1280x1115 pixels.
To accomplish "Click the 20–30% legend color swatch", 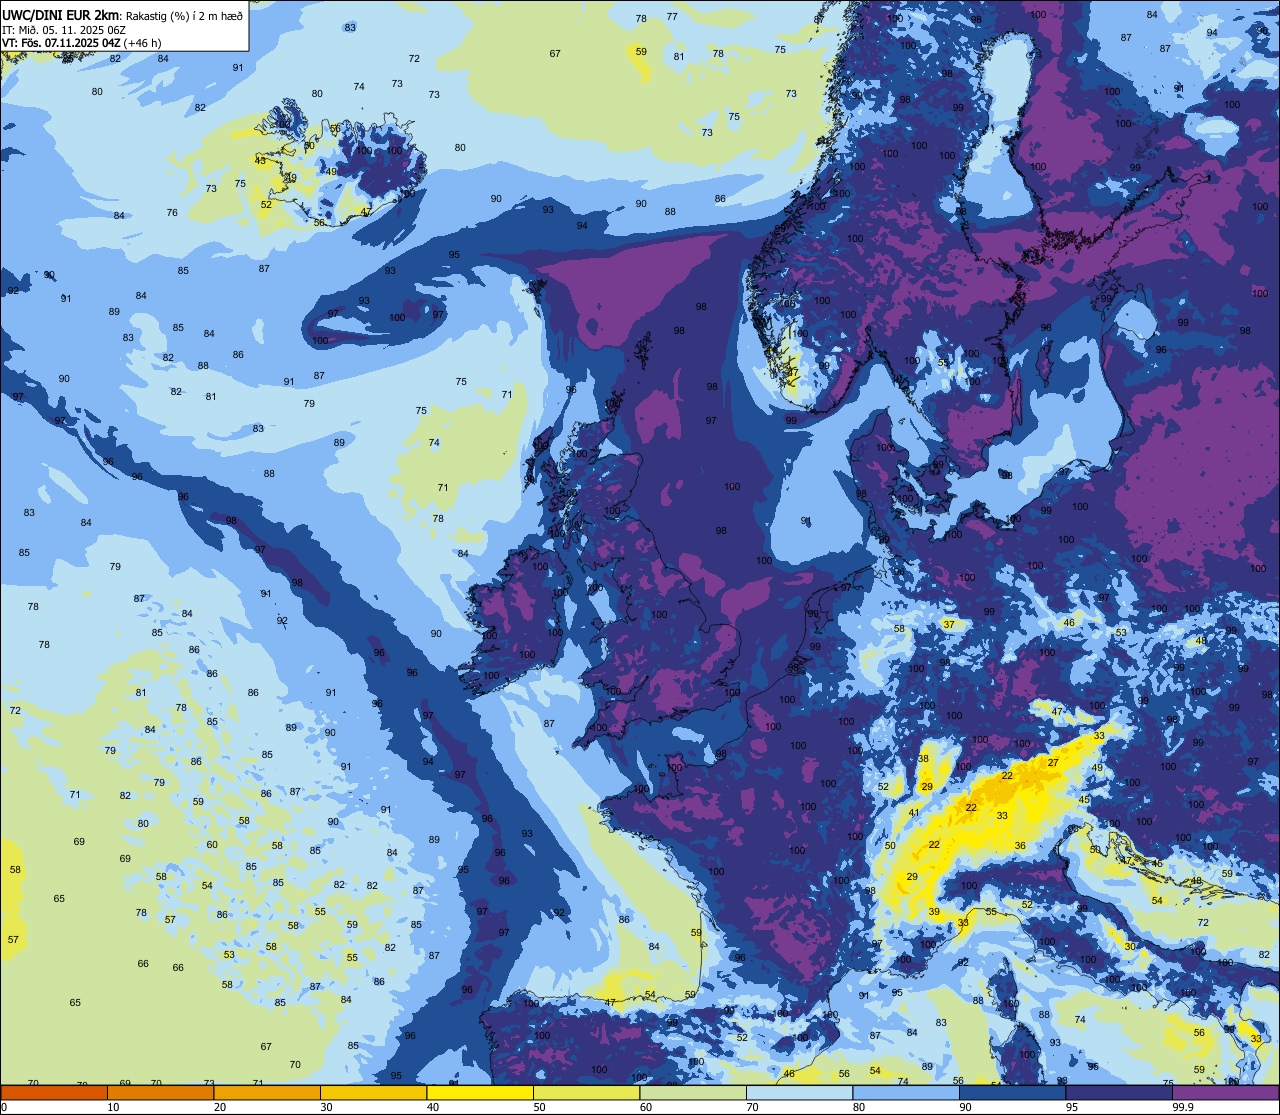I will coord(267,1092).
